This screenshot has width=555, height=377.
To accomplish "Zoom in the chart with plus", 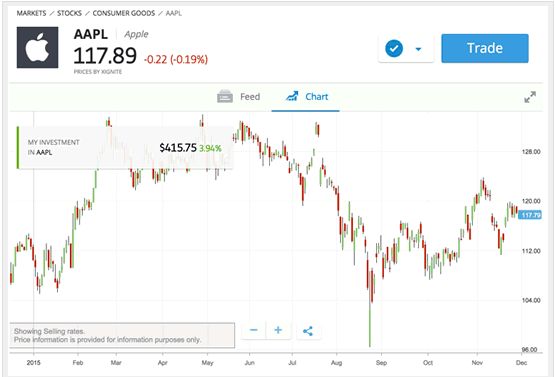I will 278,330.
